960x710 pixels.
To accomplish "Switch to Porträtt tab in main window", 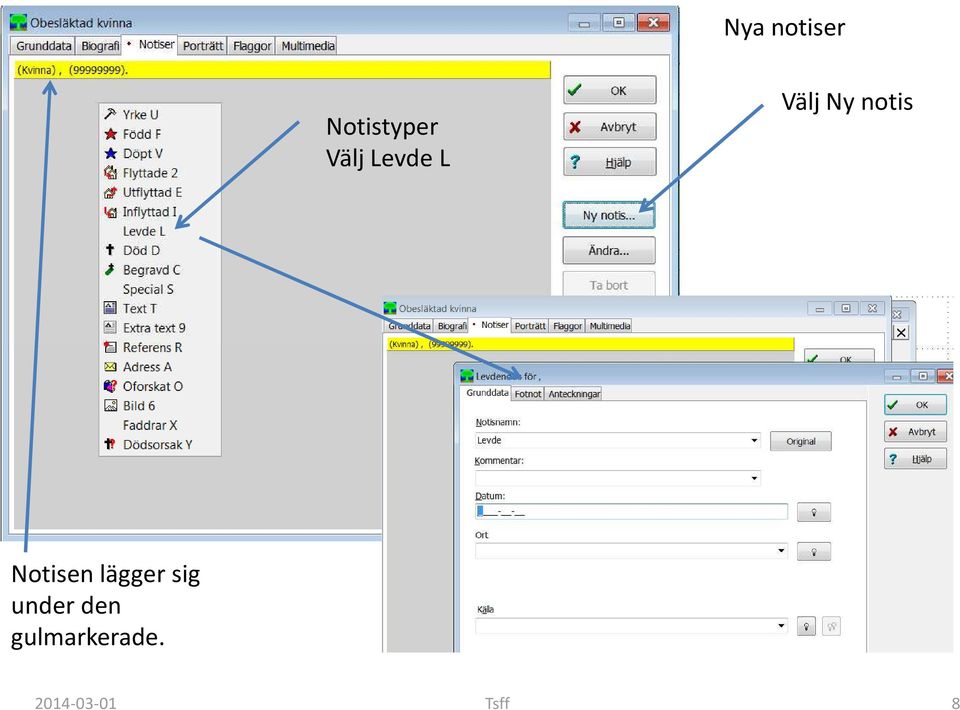I will pyautogui.click(x=203, y=46).
